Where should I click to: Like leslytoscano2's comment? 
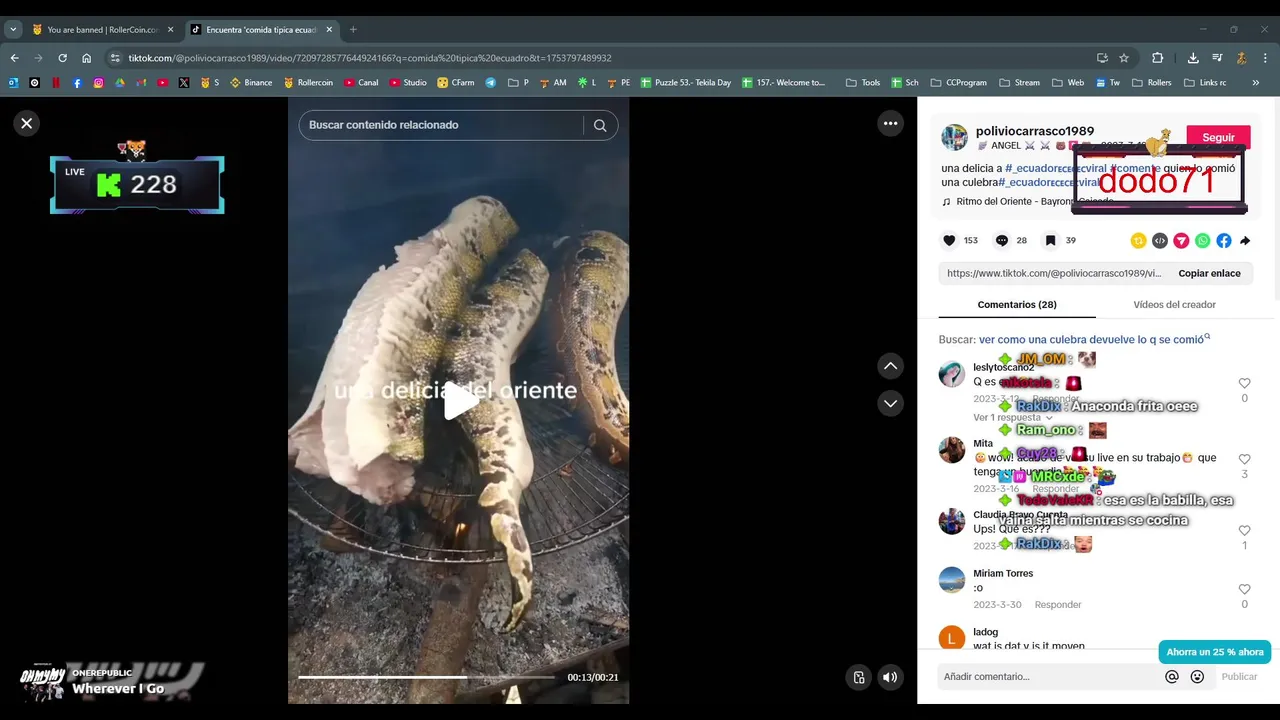tap(1244, 383)
